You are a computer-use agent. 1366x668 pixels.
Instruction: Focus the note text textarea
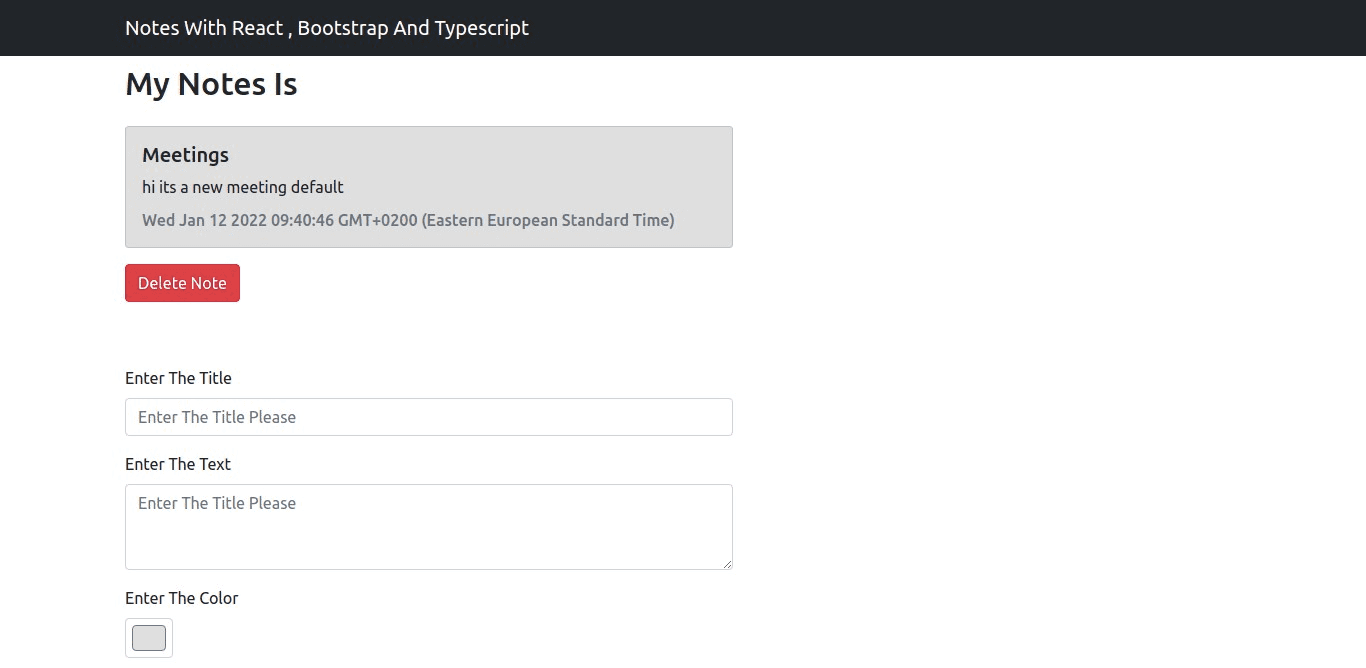(x=428, y=527)
